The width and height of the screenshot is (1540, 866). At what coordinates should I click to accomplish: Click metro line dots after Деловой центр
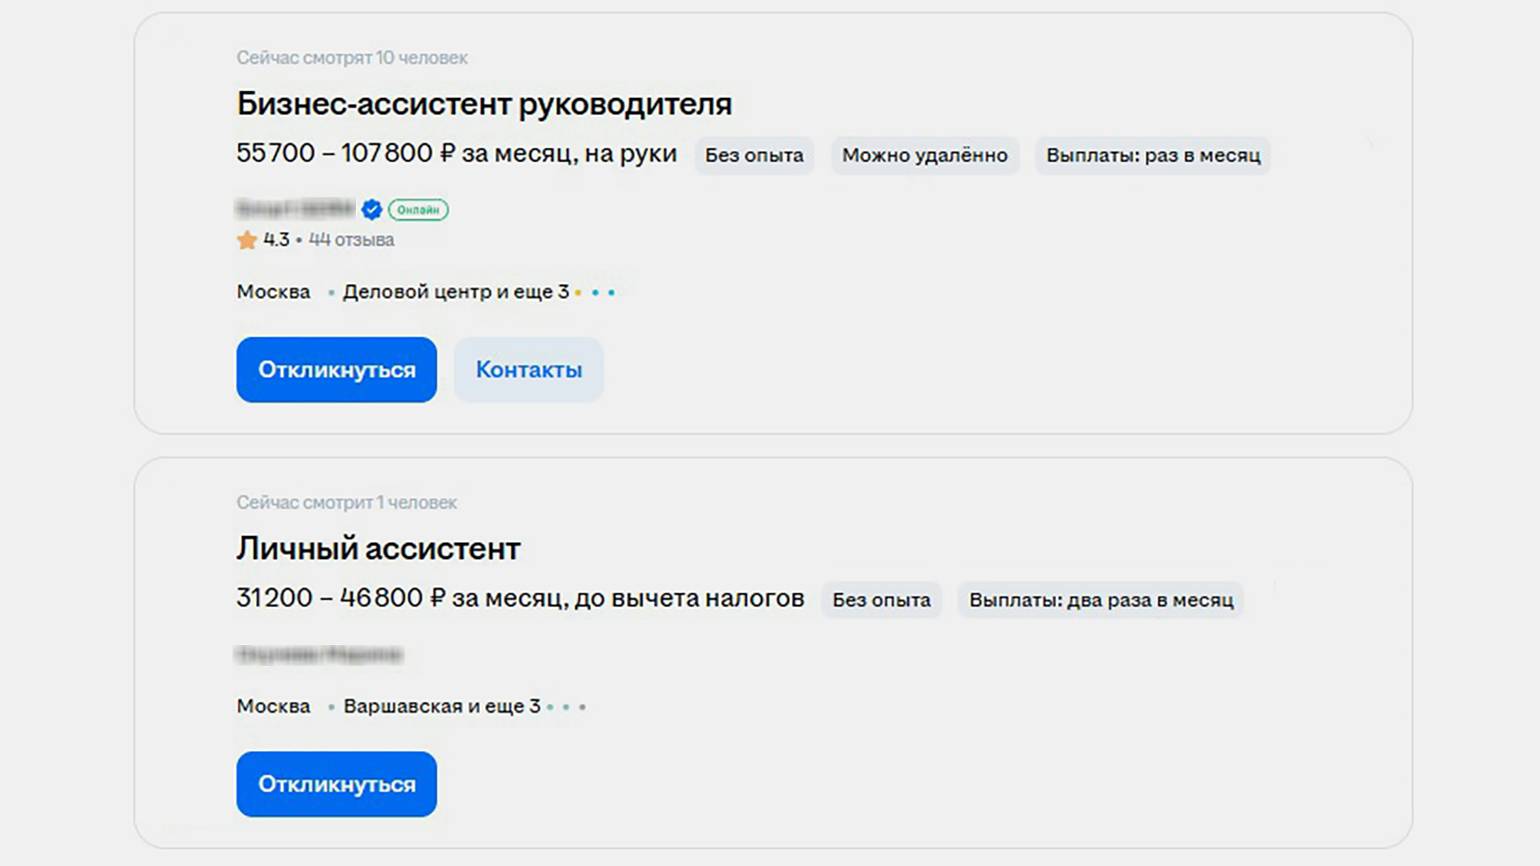(x=595, y=293)
